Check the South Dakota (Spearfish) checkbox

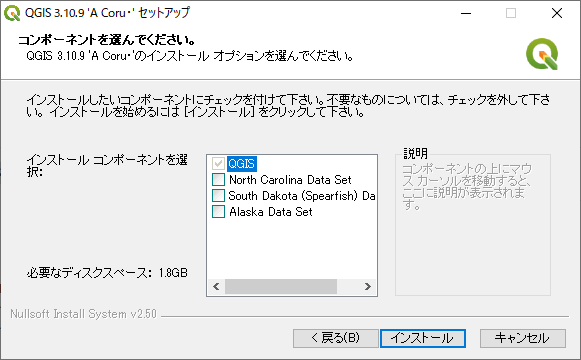(218, 196)
